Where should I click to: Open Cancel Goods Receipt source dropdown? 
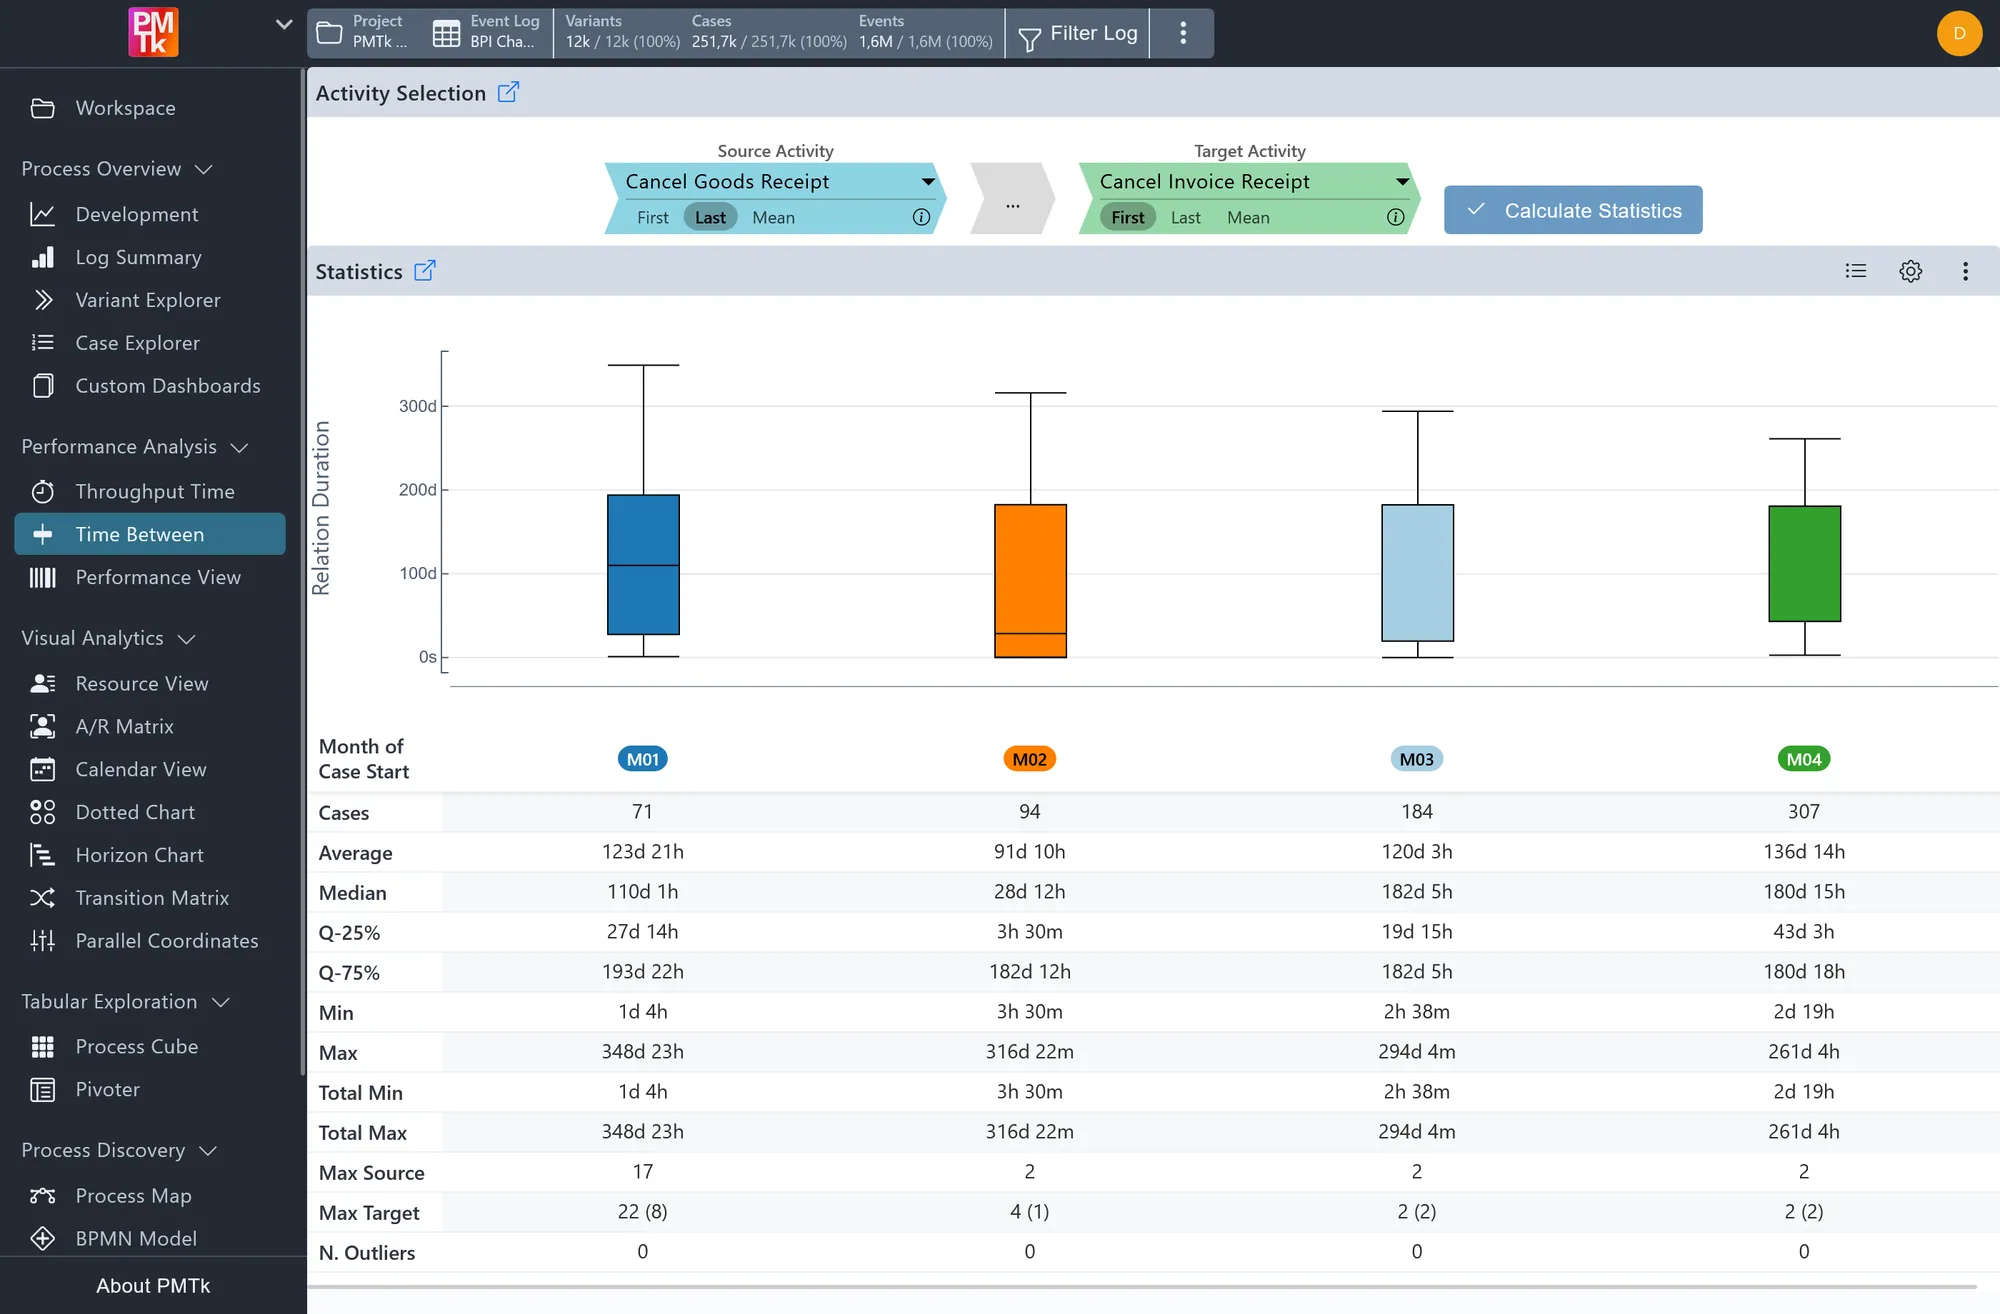780,181
